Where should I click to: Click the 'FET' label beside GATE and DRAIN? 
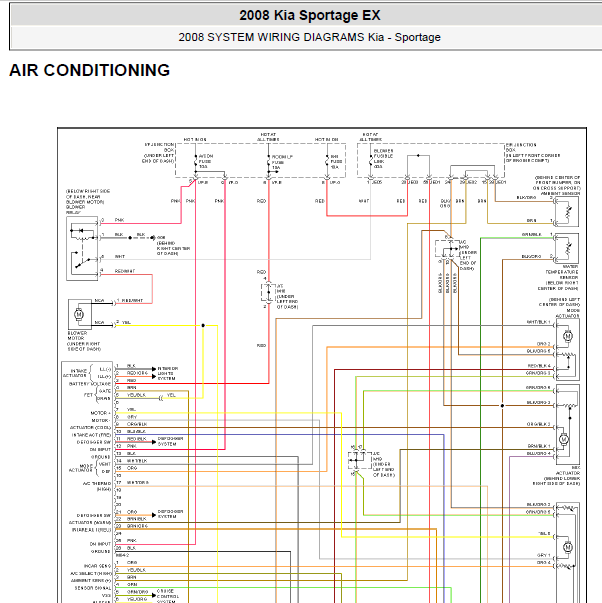88,395
